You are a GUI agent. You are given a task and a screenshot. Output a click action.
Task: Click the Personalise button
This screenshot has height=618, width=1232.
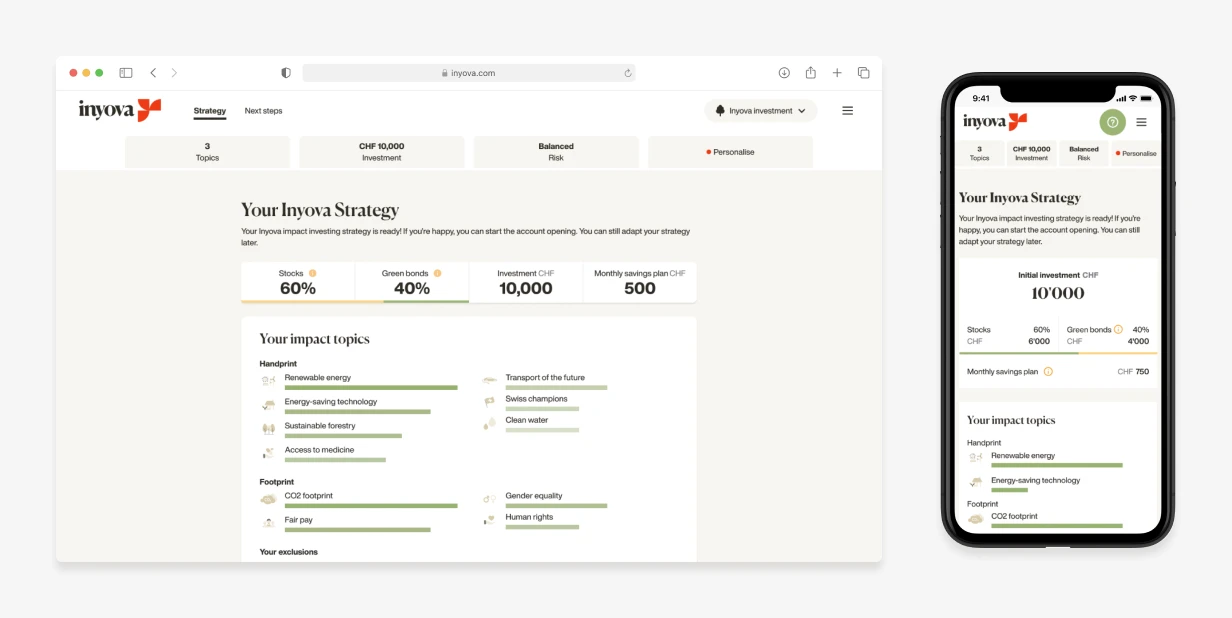click(730, 151)
